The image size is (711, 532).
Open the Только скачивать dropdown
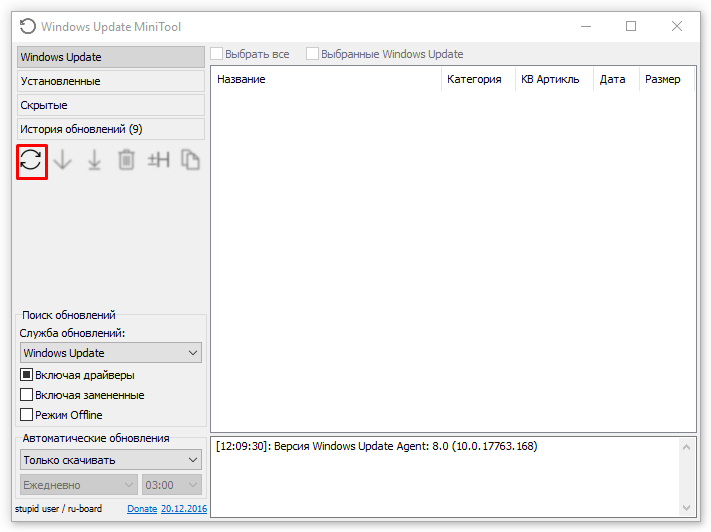point(111,460)
